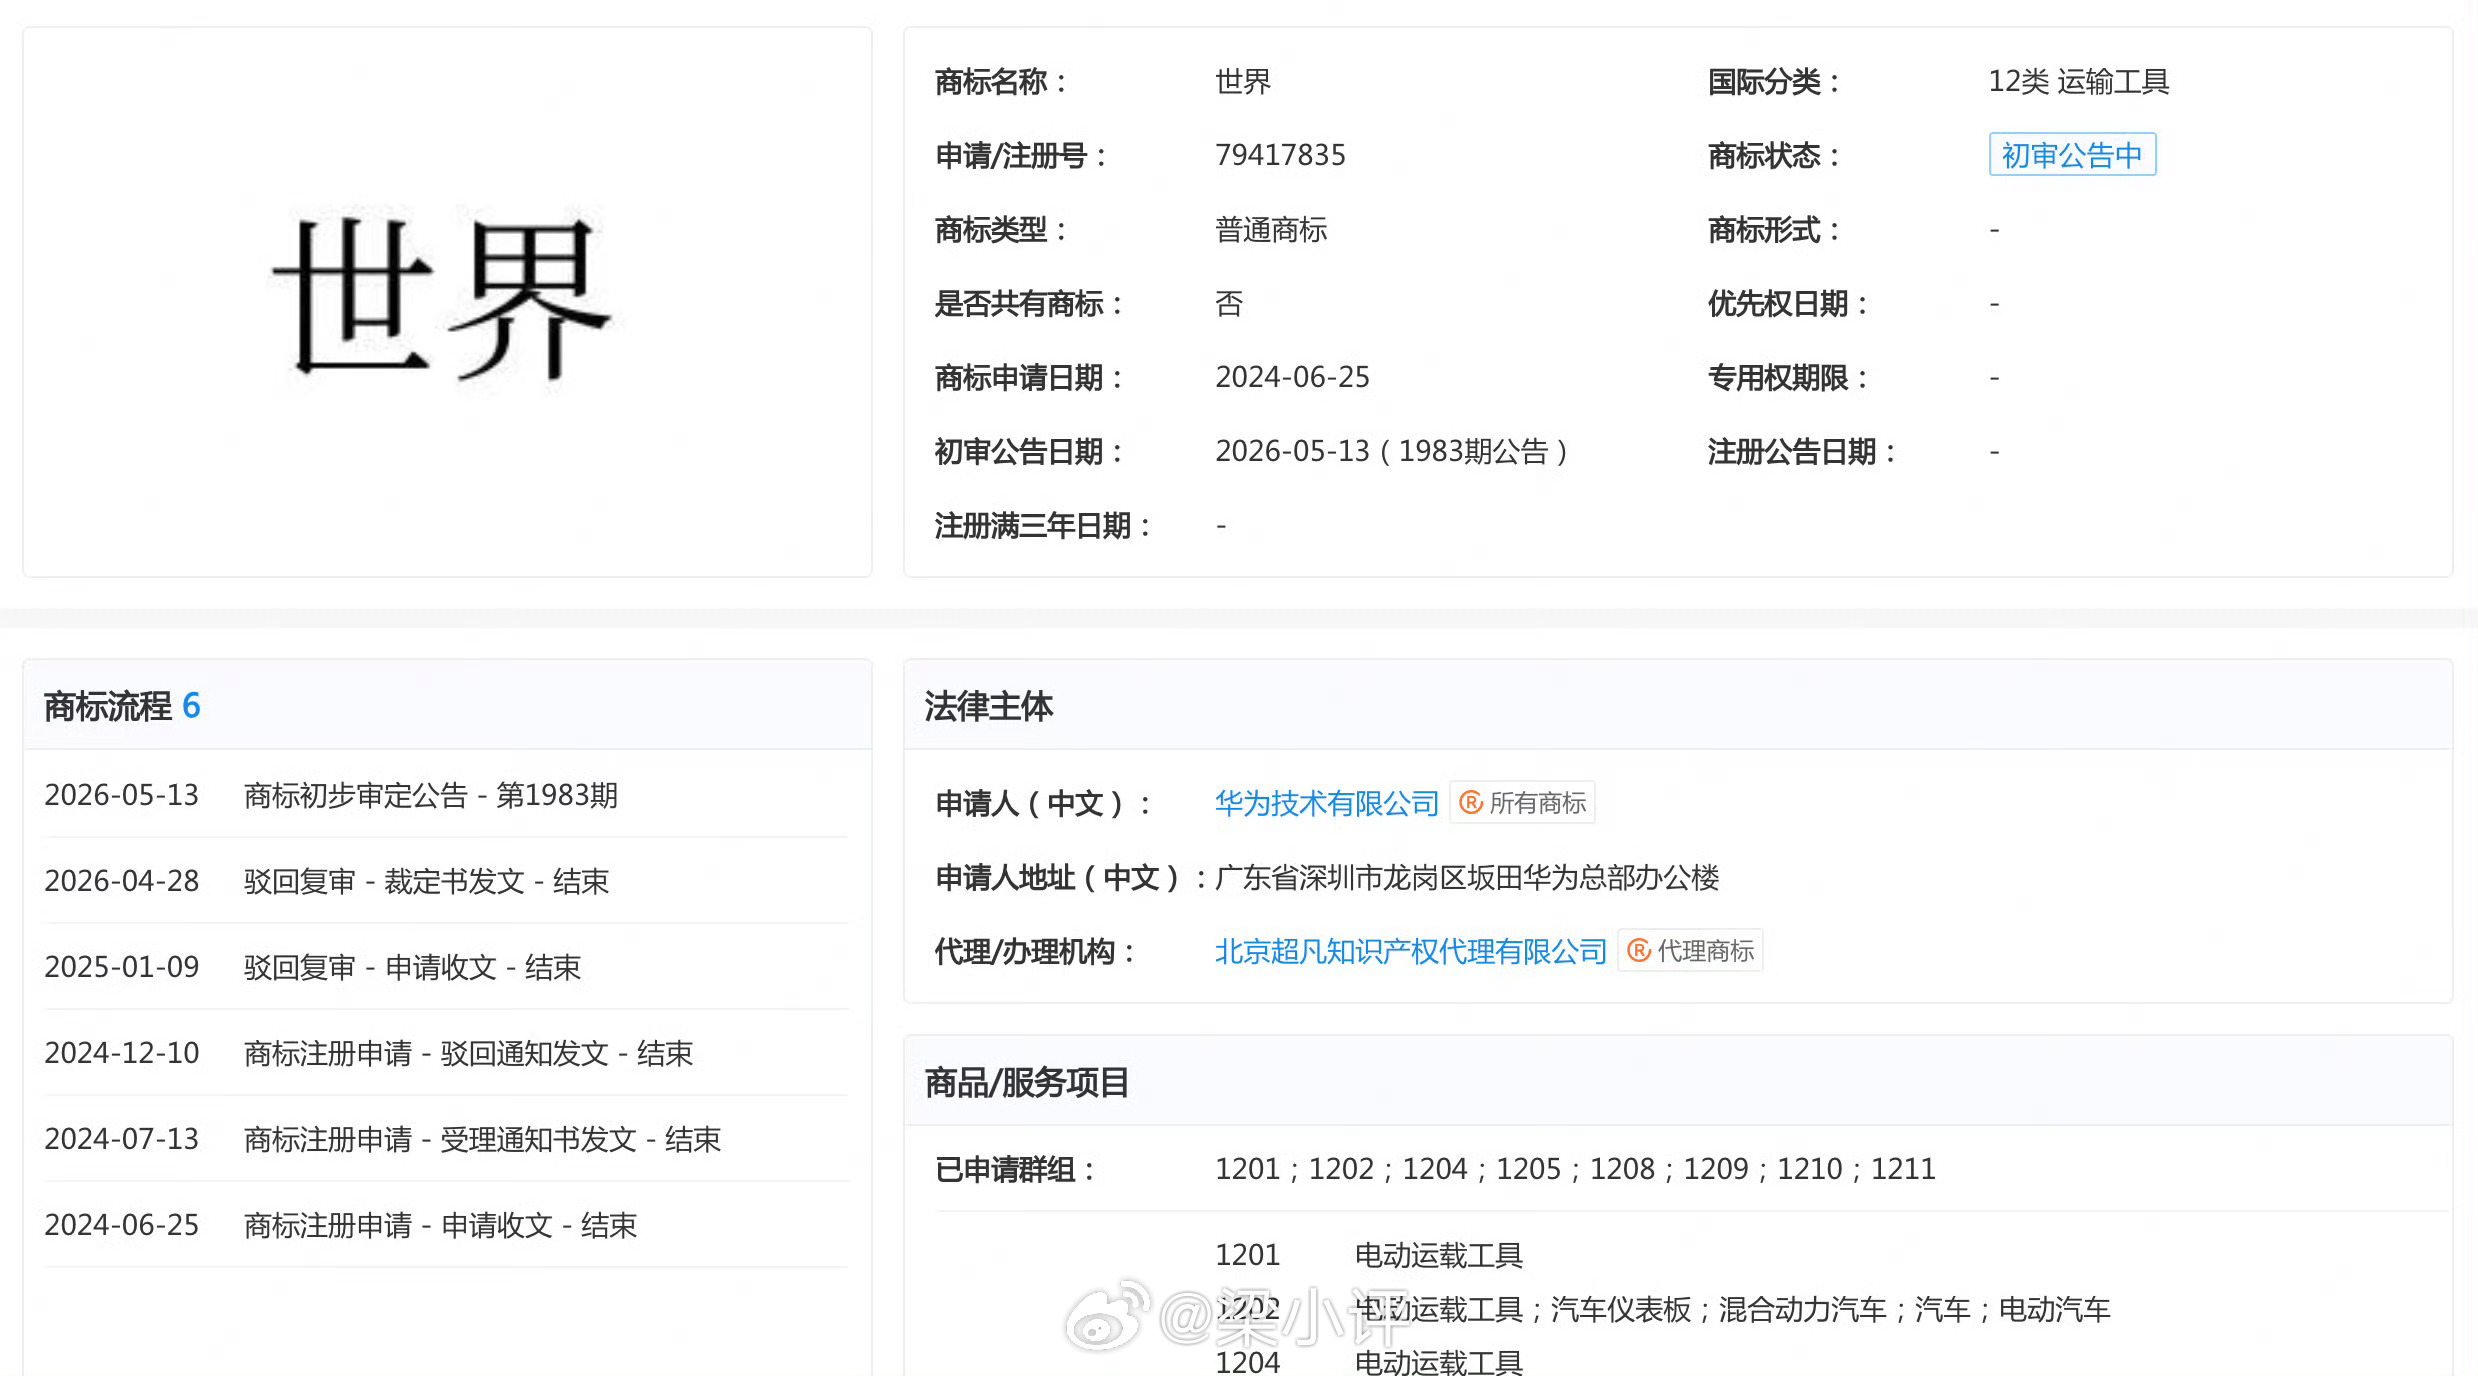Click the 商标初步审定公告 - 第1983期 row
This screenshot has height=1376, width=2478.
coord(446,795)
